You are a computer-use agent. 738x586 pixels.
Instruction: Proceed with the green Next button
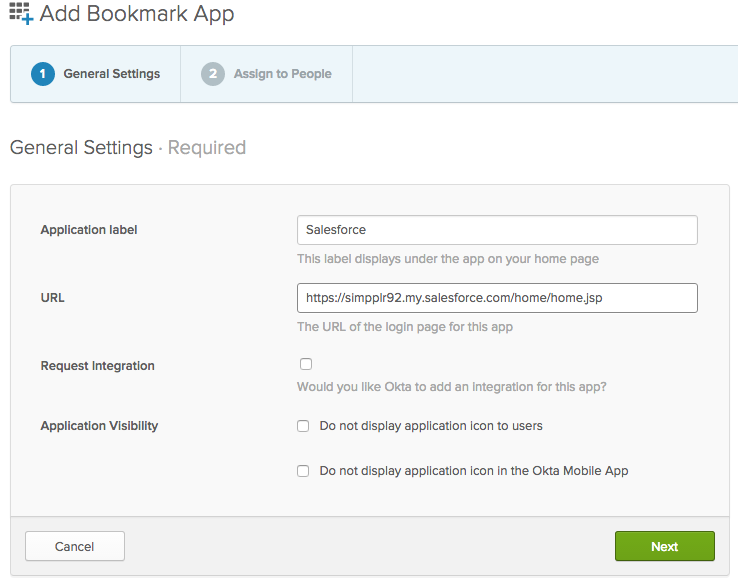[665, 546]
